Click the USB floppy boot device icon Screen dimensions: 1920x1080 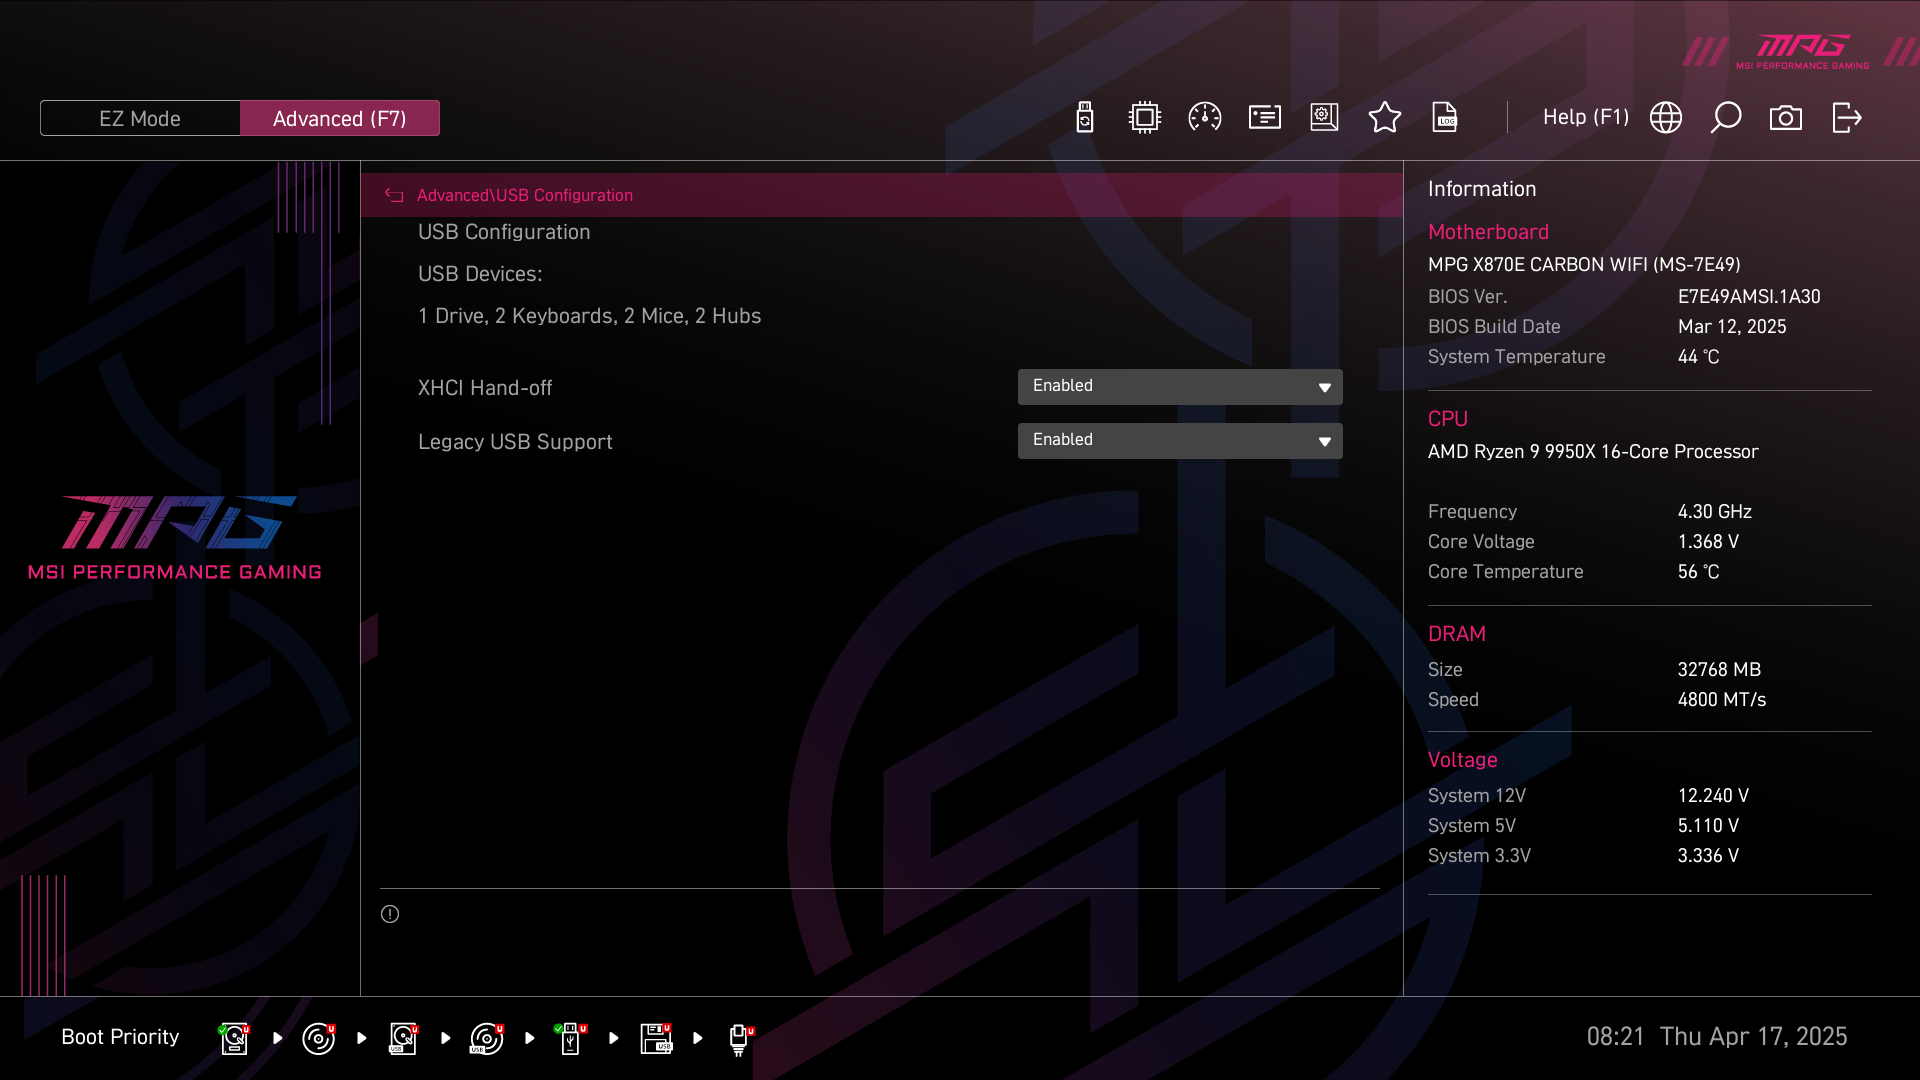(656, 1038)
